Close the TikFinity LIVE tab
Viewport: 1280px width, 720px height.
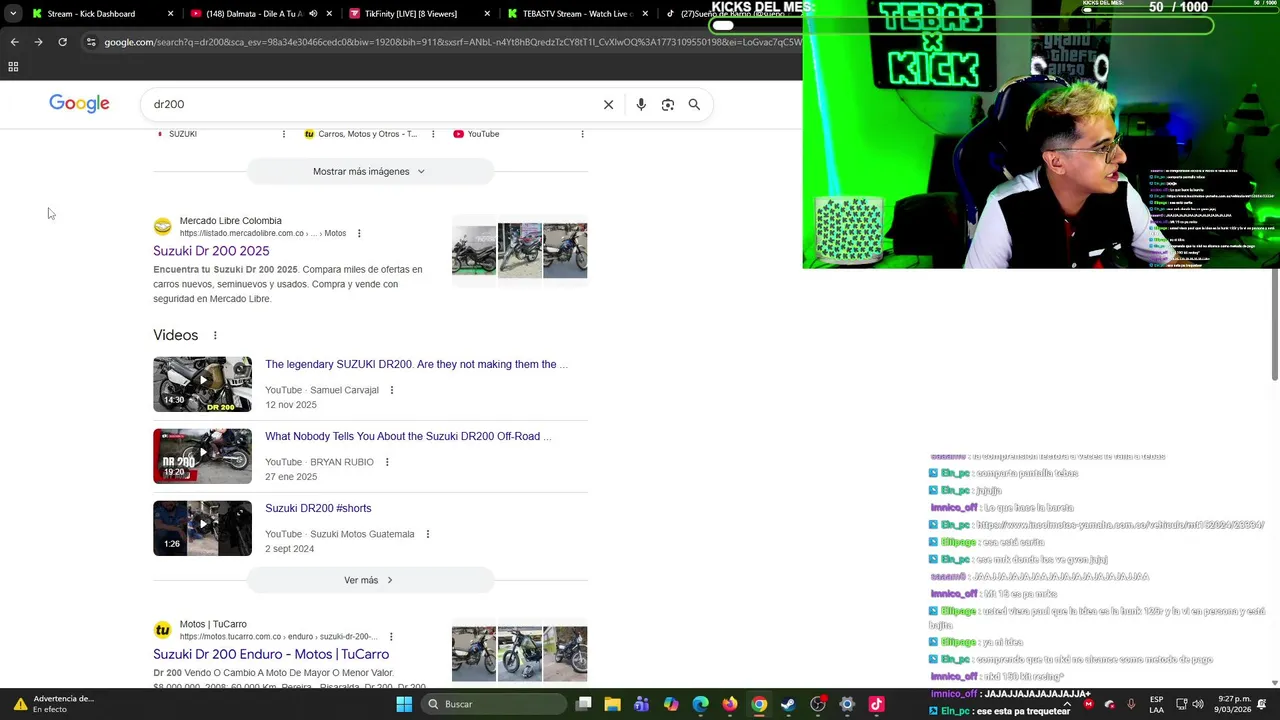(x=487, y=14)
